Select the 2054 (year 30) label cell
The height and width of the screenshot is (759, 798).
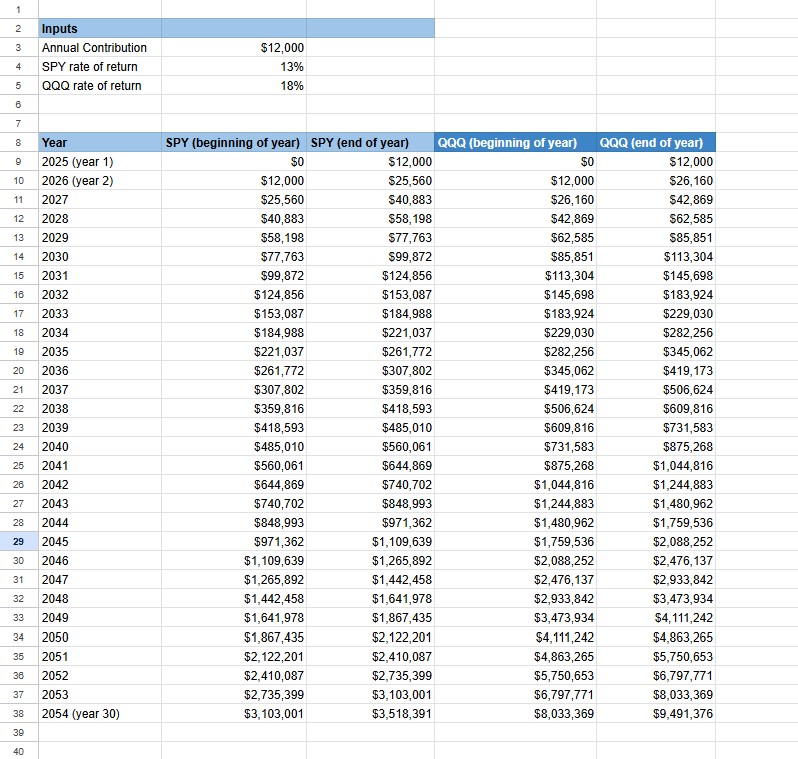(98, 713)
